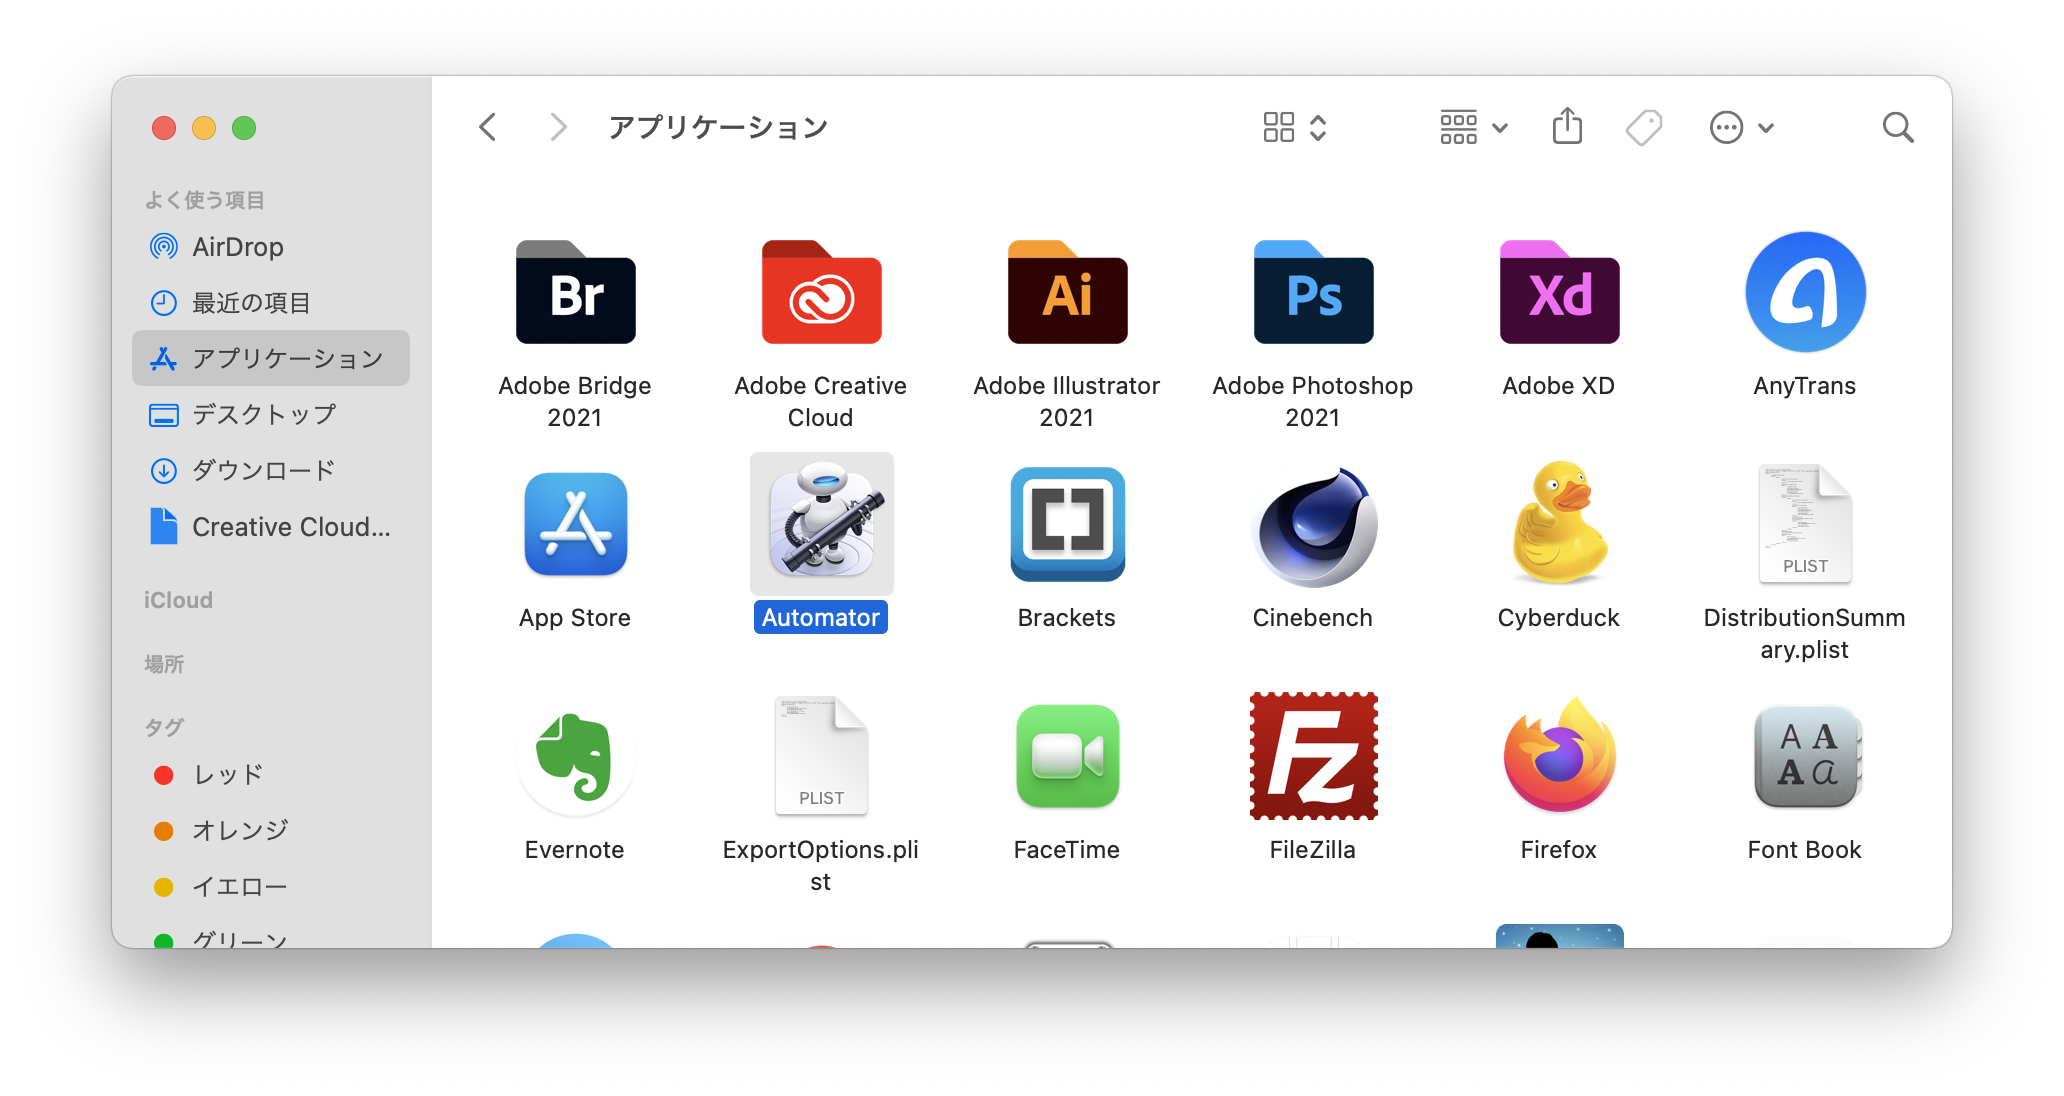Click the Cyberduck duck icon

[x=1559, y=522]
